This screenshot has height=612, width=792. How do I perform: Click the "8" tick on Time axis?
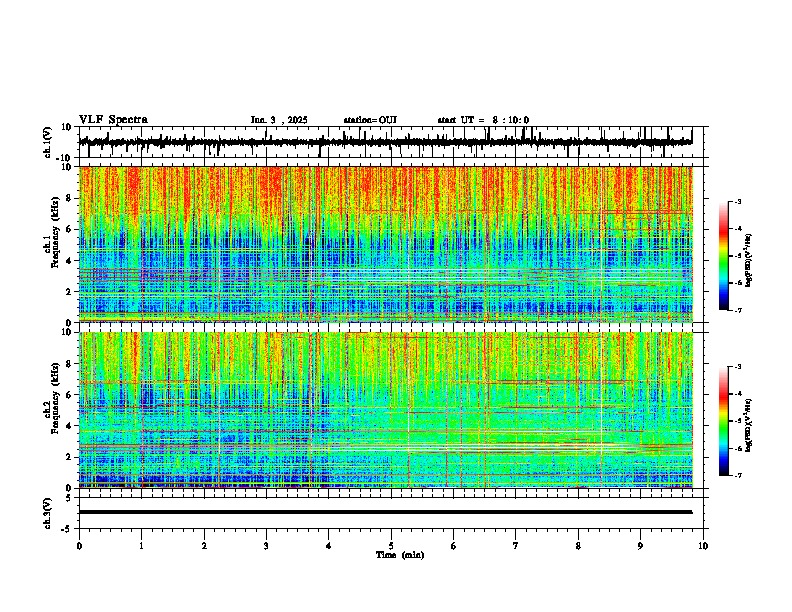pyautogui.click(x=578, y=546)
